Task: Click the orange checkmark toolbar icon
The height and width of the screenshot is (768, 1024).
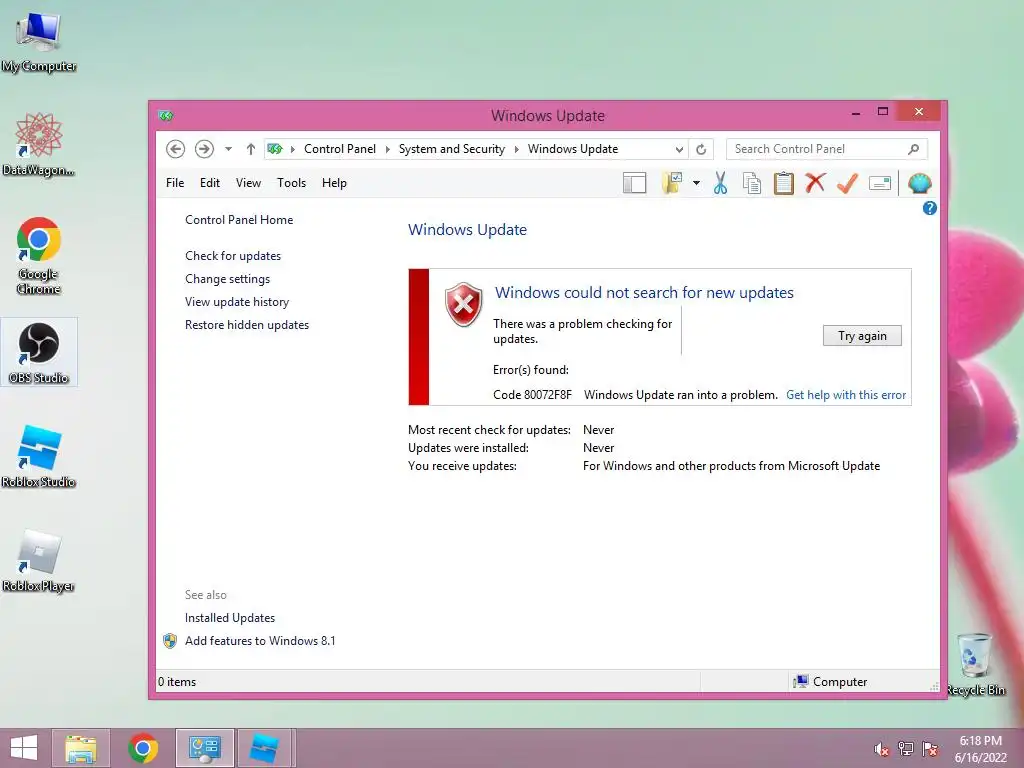Action: pos(847,184)
